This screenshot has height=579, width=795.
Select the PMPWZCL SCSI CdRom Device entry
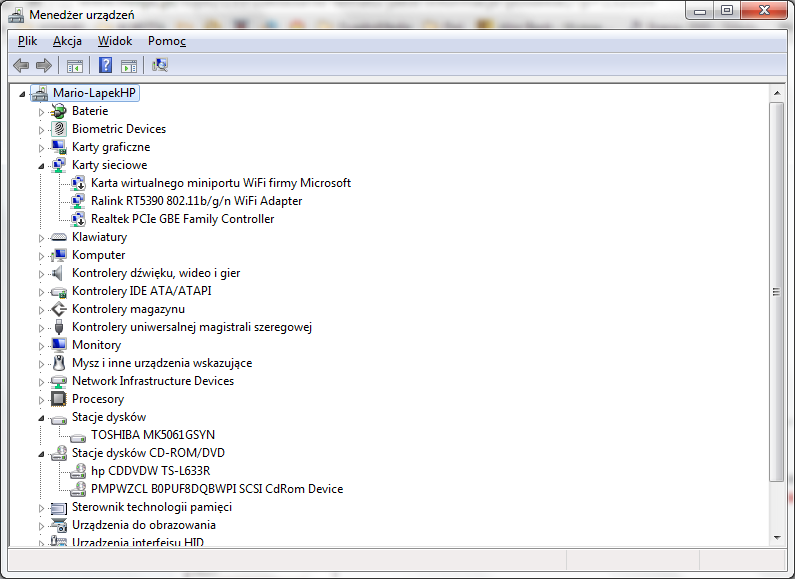click(217, 489)
